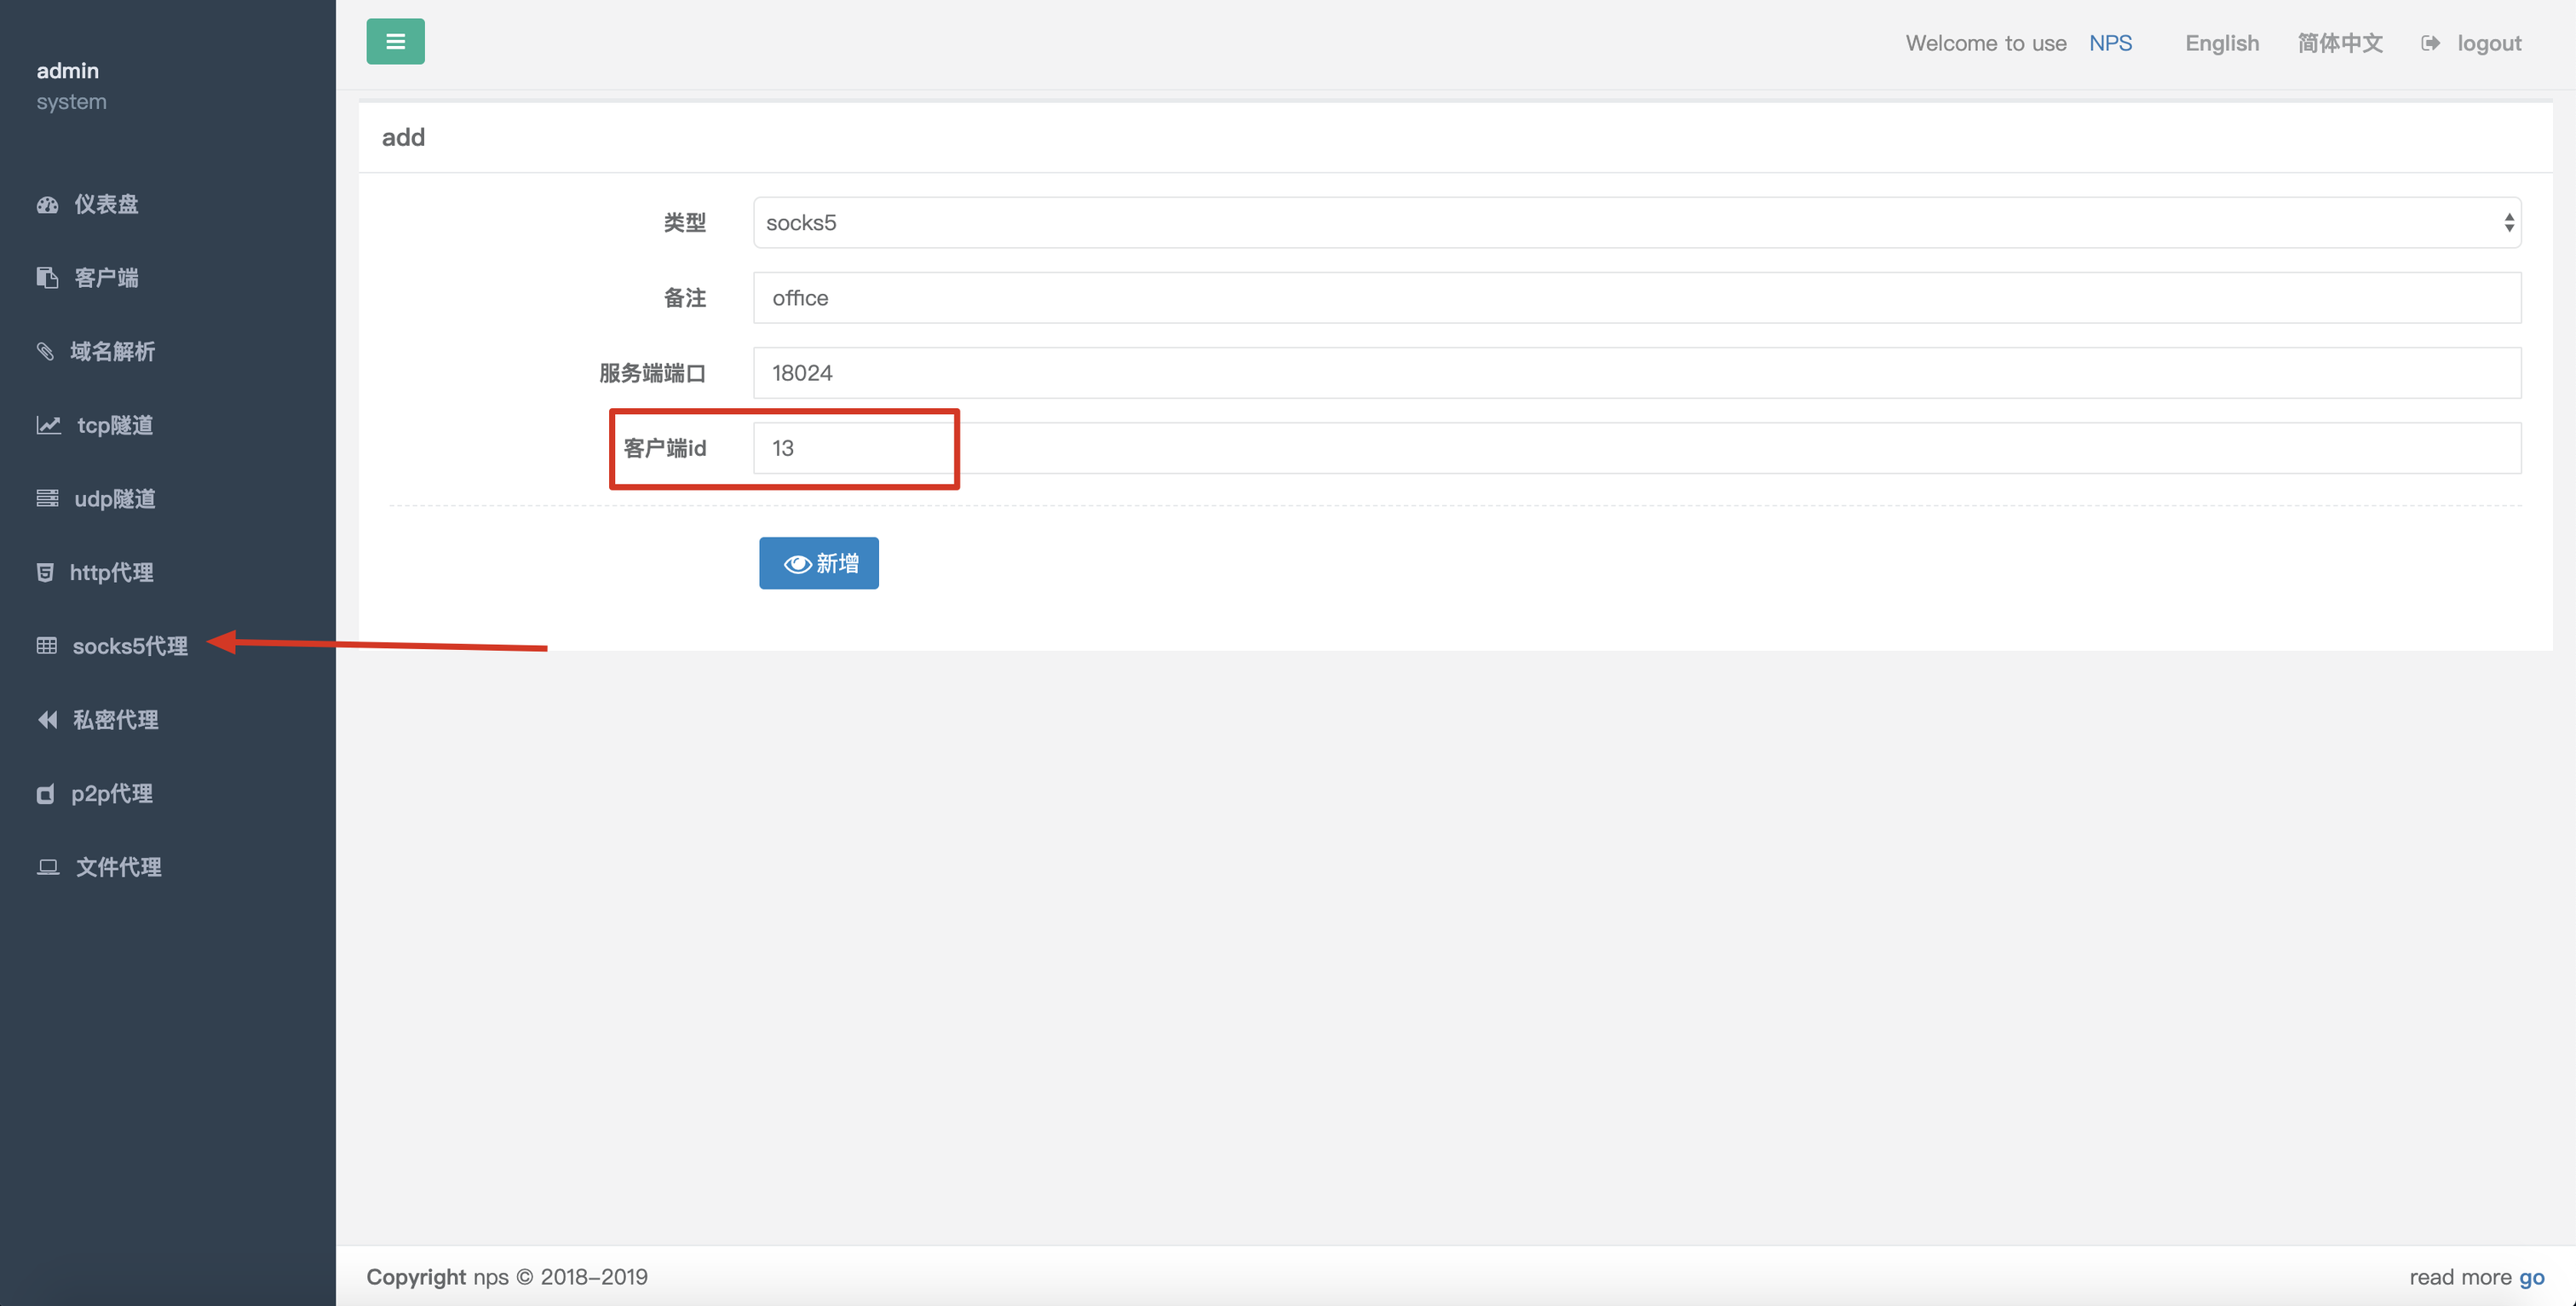Click the chart icon beside tcp隧道

[x=48, y=425]
